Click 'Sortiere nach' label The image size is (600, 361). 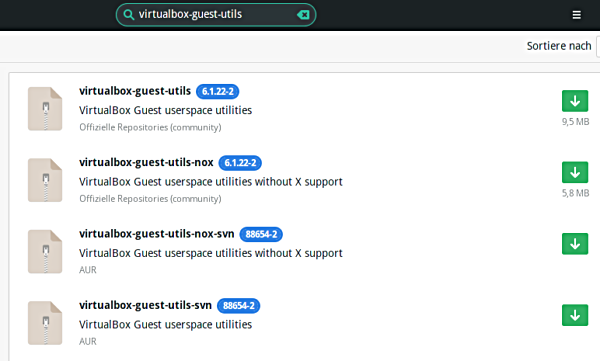tap(559, 46)
